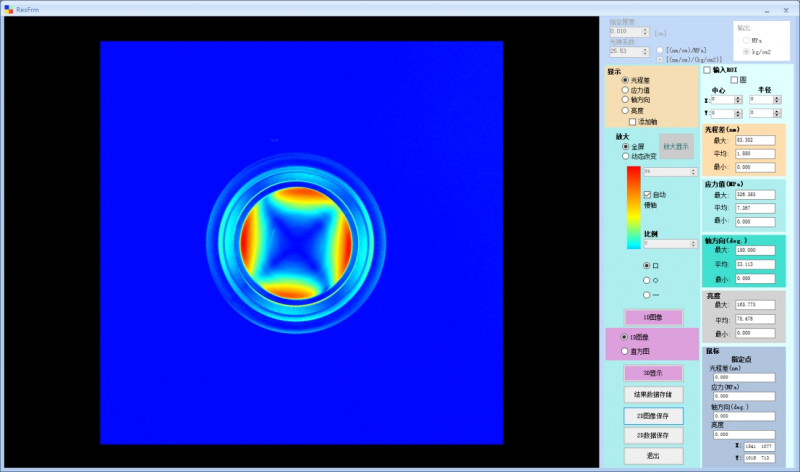Click the ResFrm application icon in title bar

[x=8, y=8]
